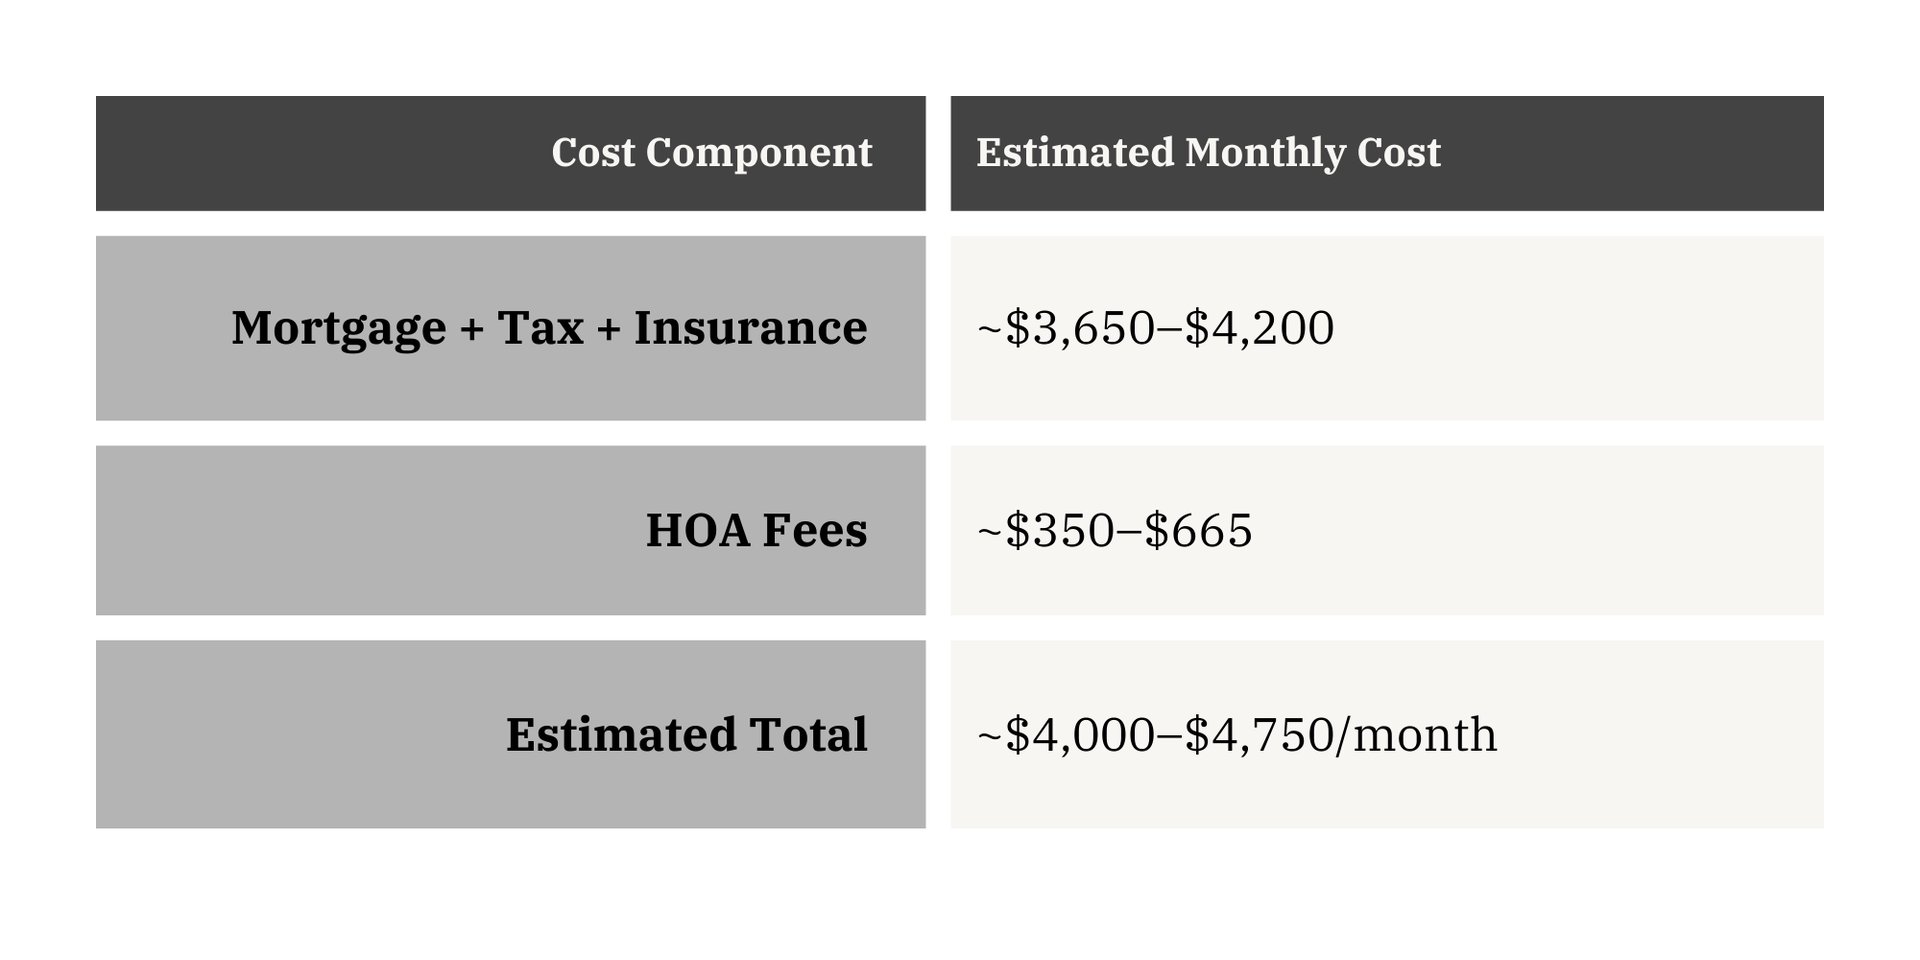Click the "$4,200" upper mortgage estimate
The image size is (1920, 960).
[x=1259, y=328]
